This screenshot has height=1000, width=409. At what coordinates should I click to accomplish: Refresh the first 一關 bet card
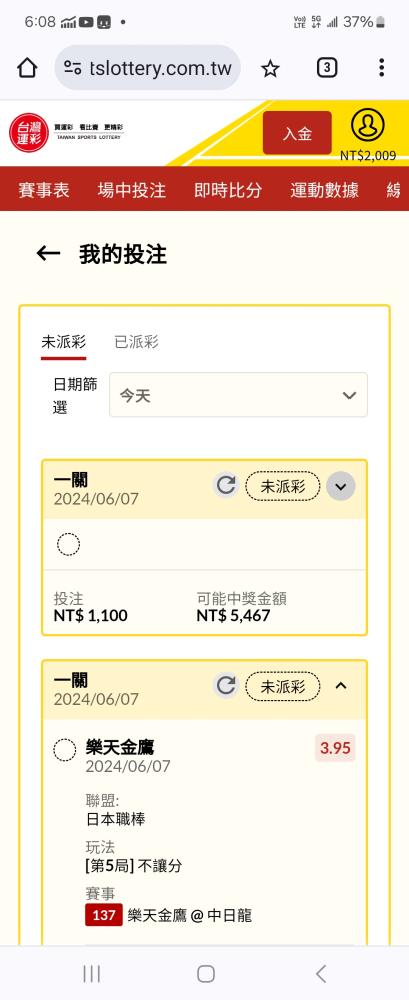225,486
